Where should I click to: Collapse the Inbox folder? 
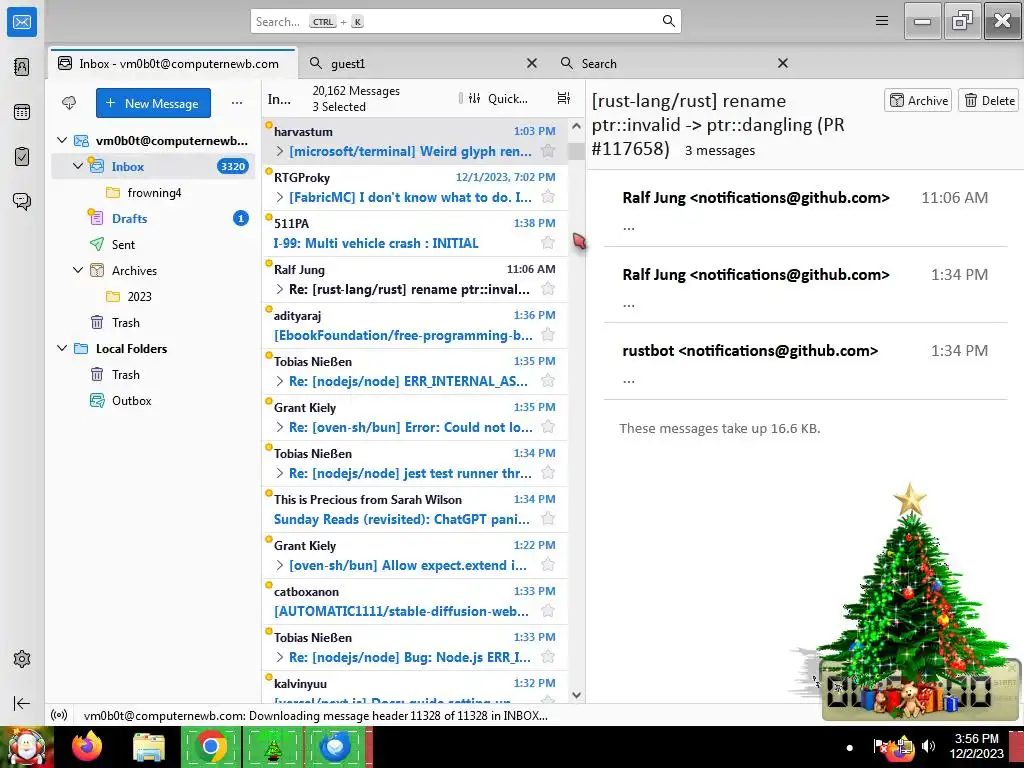[x=78, y=166]
